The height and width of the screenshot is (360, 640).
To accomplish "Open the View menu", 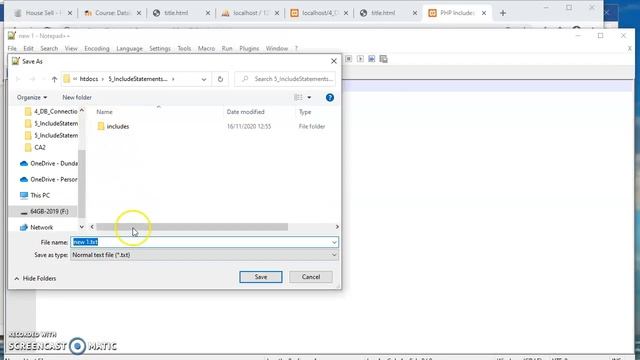I will click(x=71, y=49).
